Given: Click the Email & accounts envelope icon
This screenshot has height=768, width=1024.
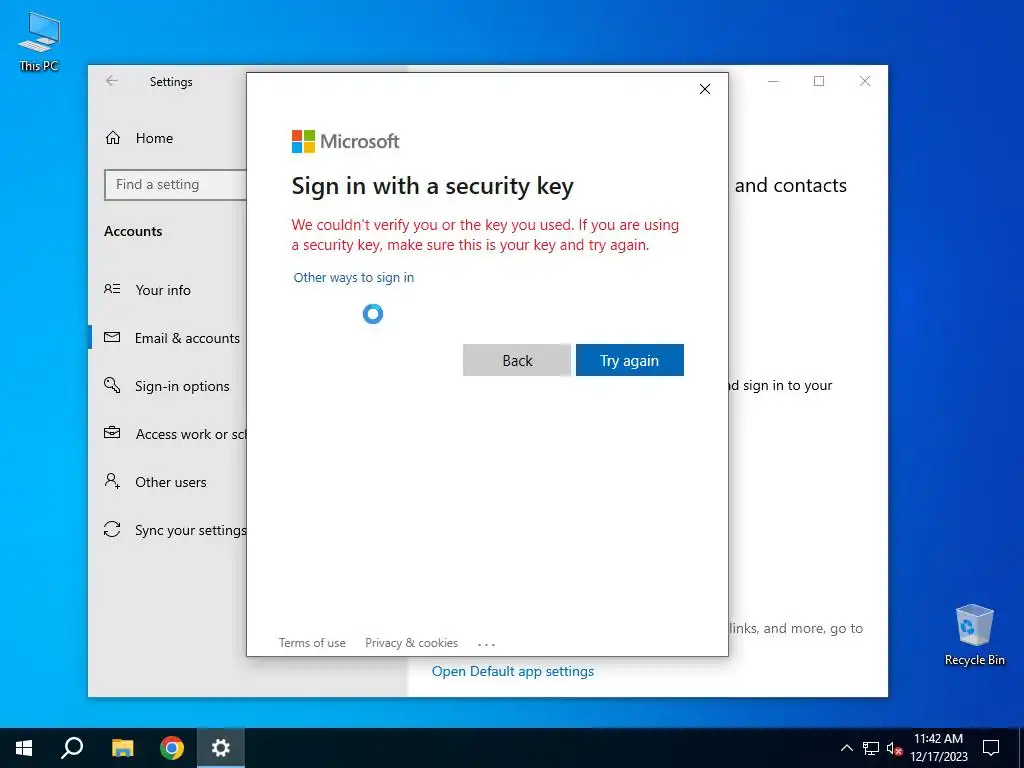Looking at the screenshot, I should [112, 338].
